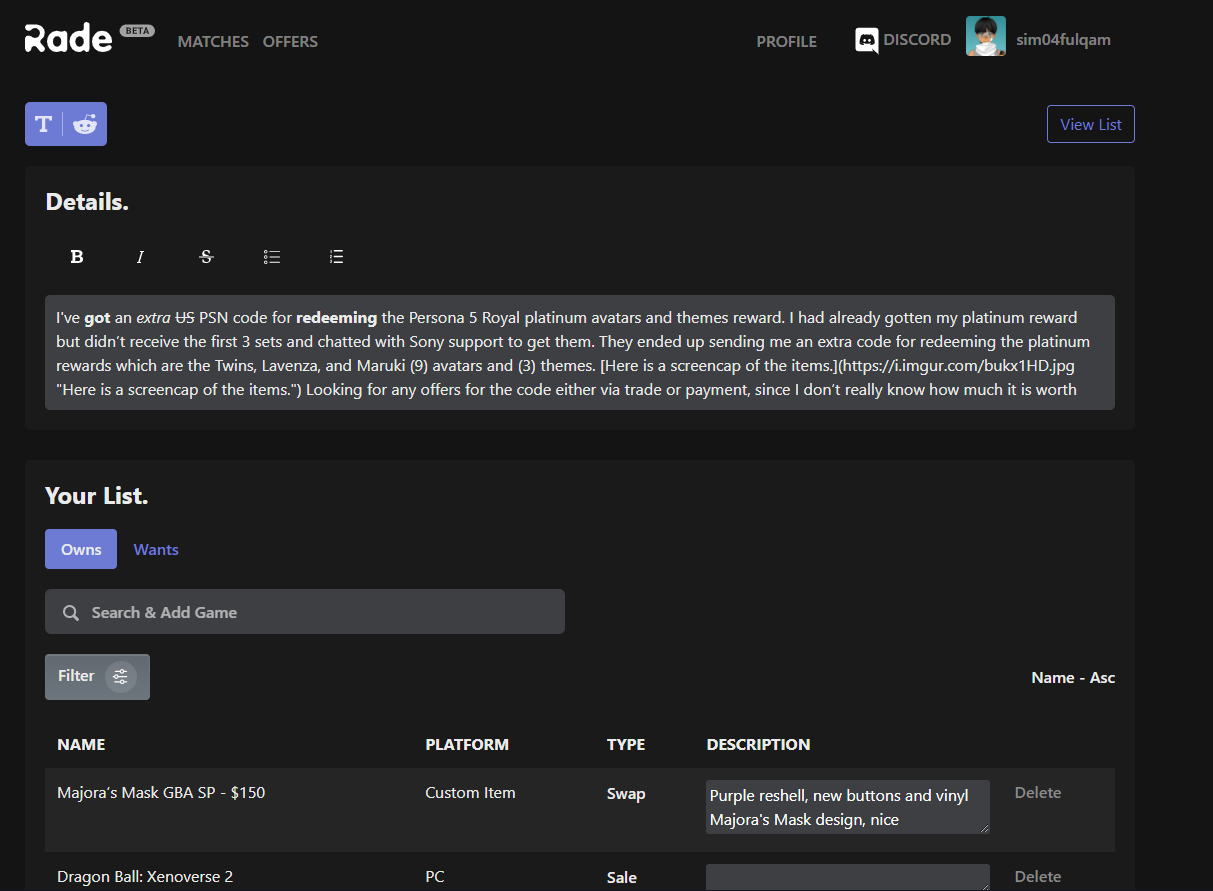Edit the Majora's Mask description box
Viewport: 1213px width, 891px height.
[x=848, y=807]
